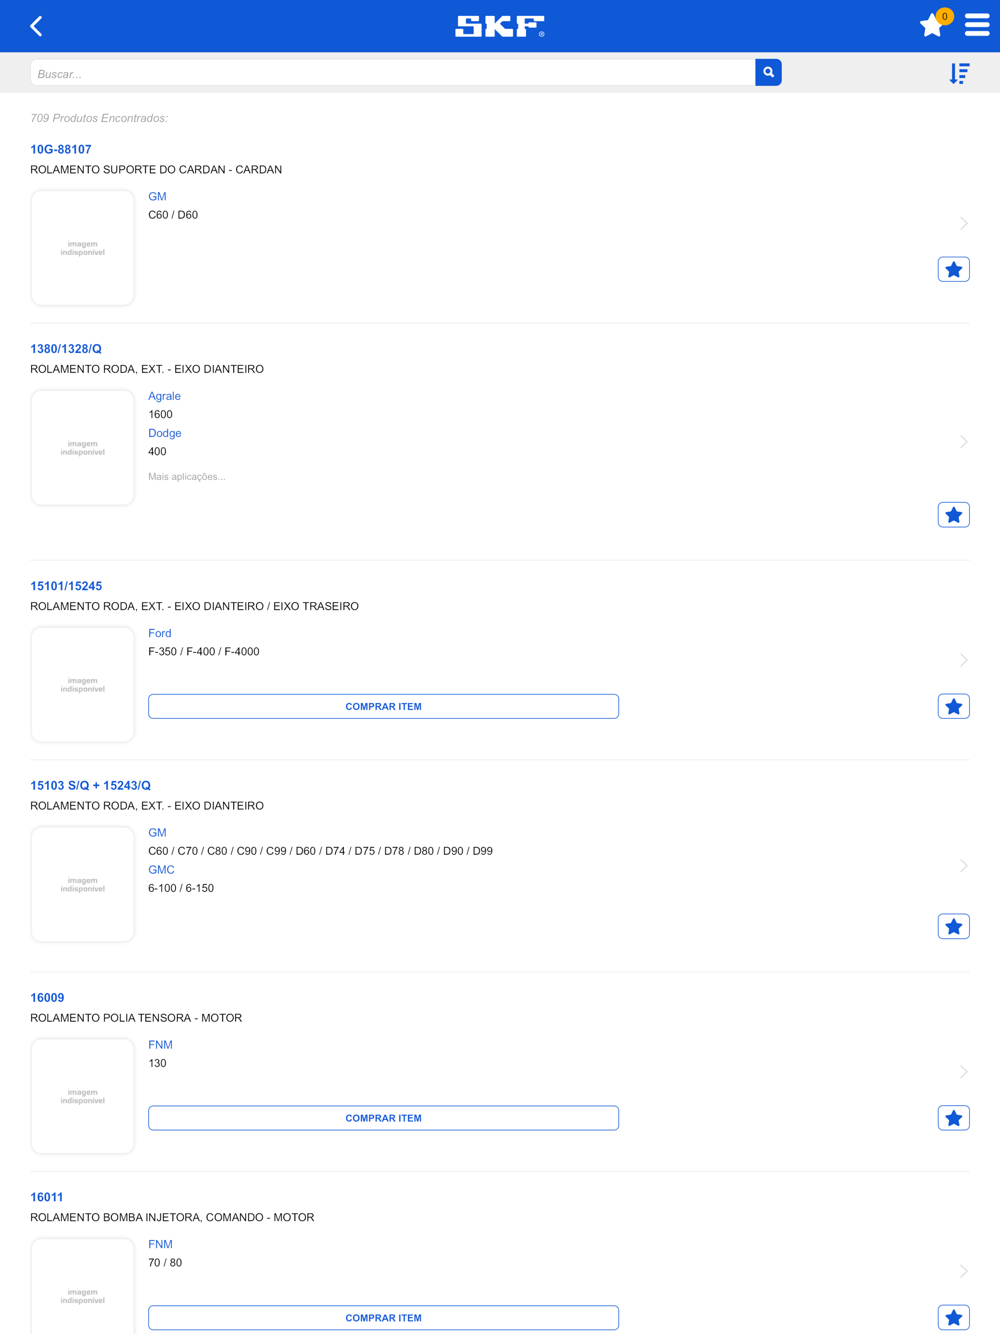Click text 6-100 / 6-150

tap(181, 888)
